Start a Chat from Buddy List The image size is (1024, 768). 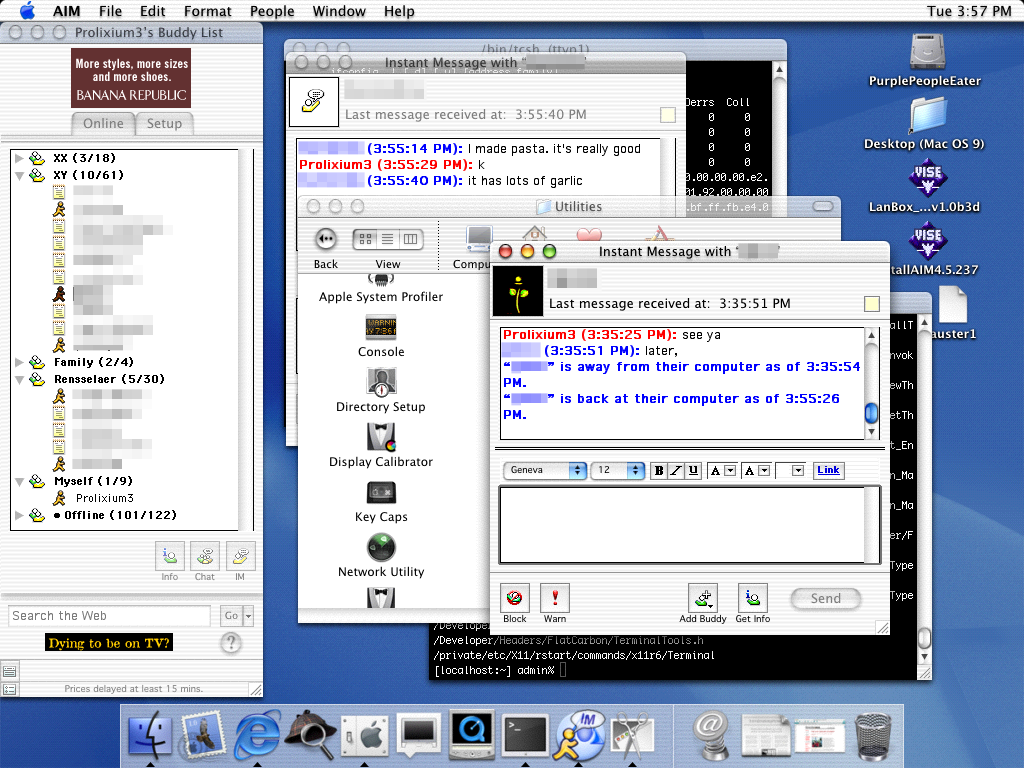point(205,556)
